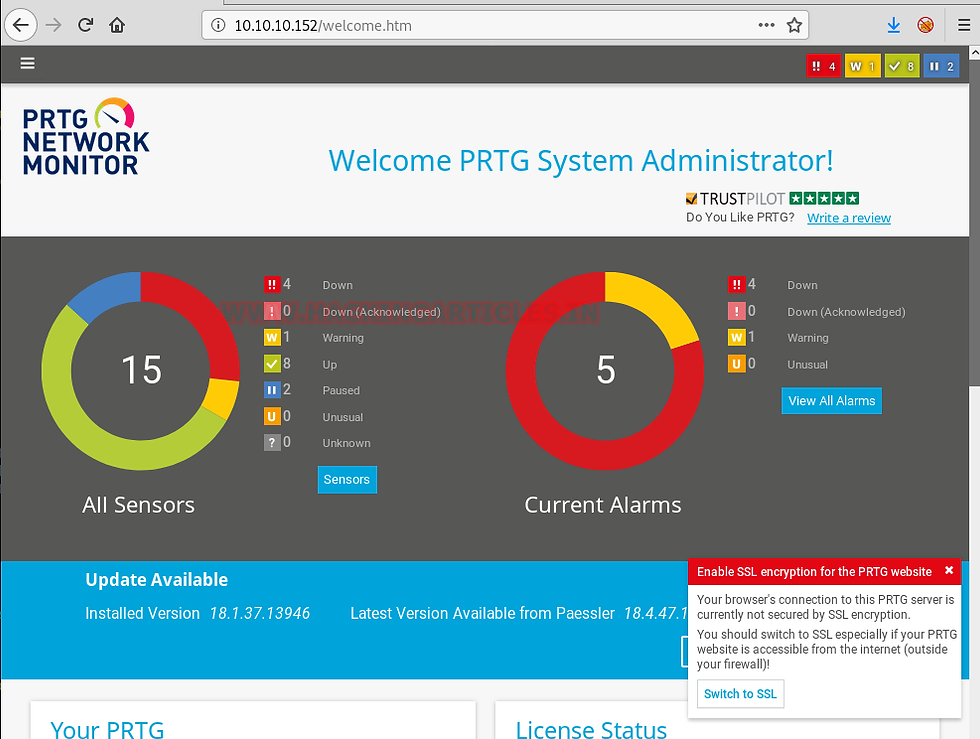Click the yellow Warning badge in header
Image resolution: width=980 pixels, height=739 pixels.
pyautogui.click(x=862, y=66)
